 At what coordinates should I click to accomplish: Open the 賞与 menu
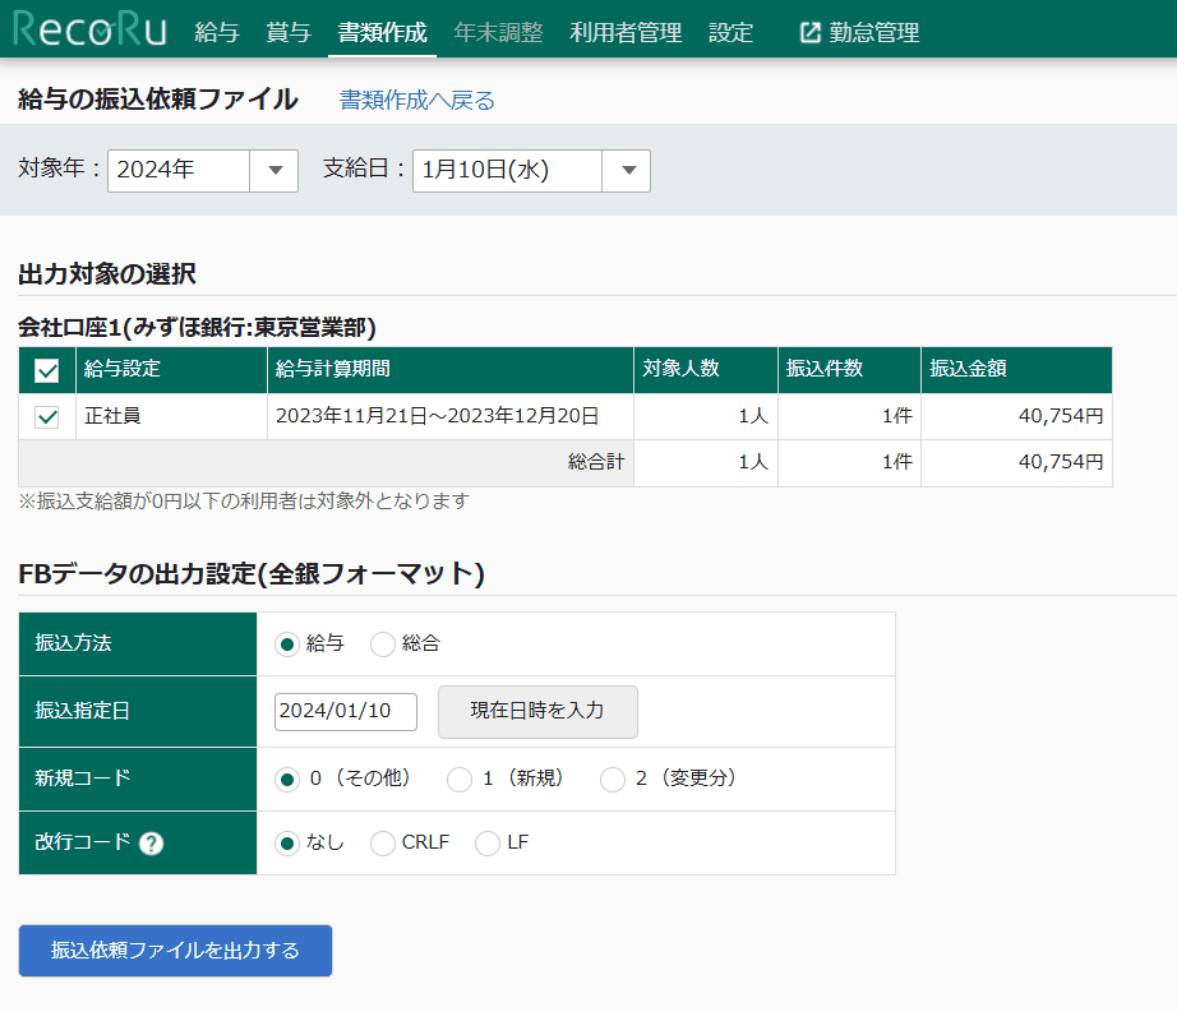pyautogui.click(x=288, y=32)
